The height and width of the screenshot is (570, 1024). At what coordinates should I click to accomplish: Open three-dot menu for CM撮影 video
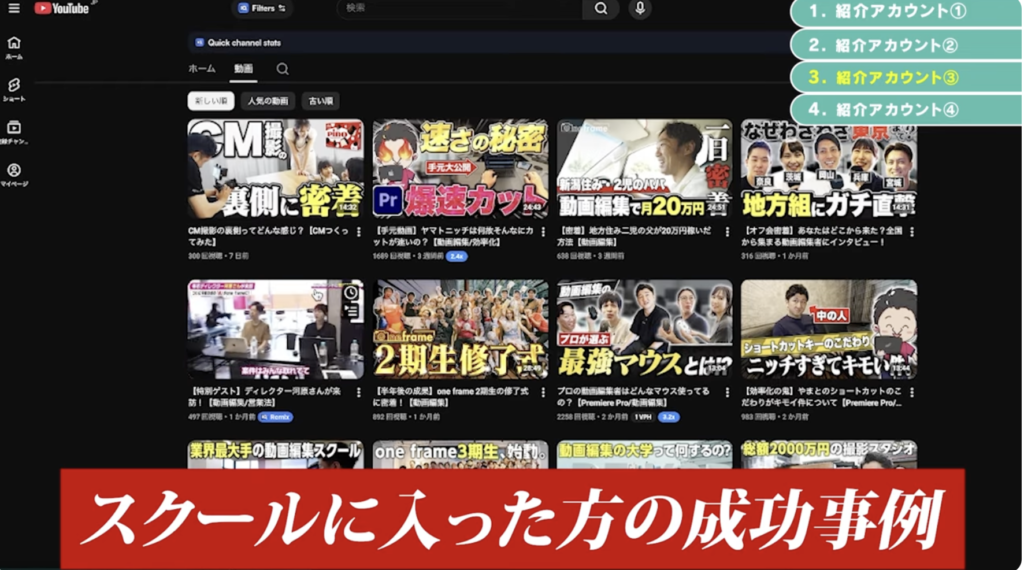359,234
